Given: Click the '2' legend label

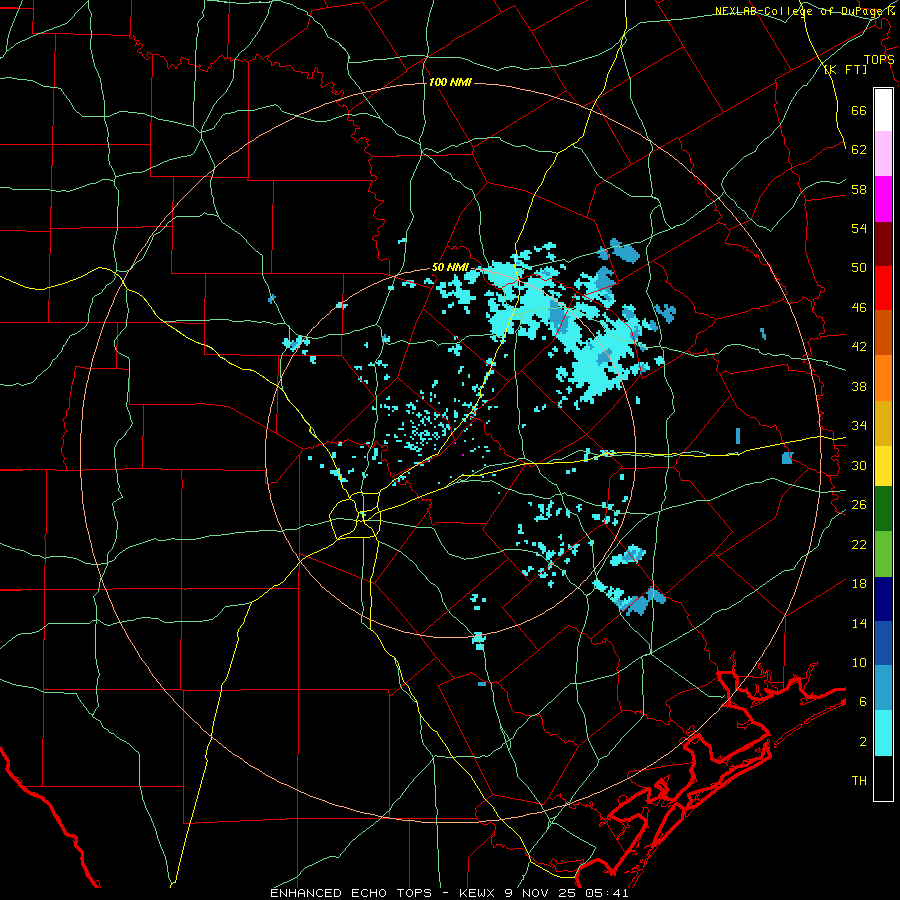Looking at the screenshot, I should pyautogui.click(x=863, y=742).
